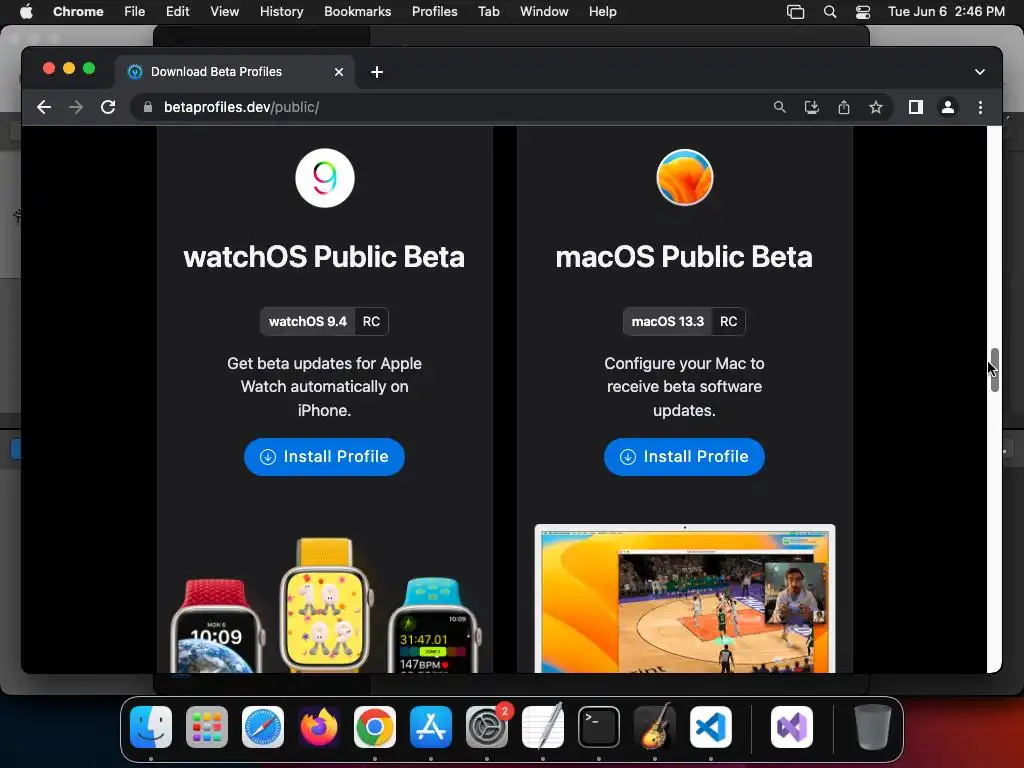The height and width of the screenshot is (768, 1024).
Task: Click the Stage Manager icon in menu bar
Action: tap(795, 12)
